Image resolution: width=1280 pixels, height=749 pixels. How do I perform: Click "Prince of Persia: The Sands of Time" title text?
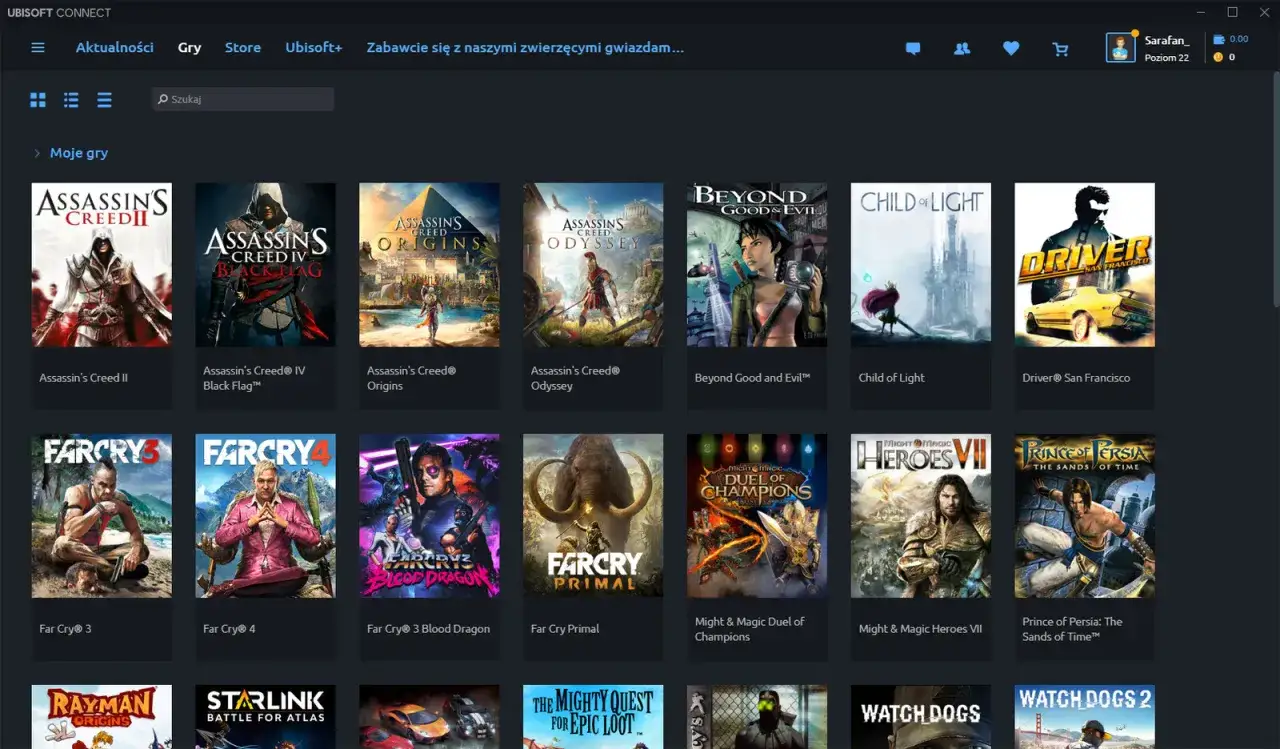[1072, 629]
